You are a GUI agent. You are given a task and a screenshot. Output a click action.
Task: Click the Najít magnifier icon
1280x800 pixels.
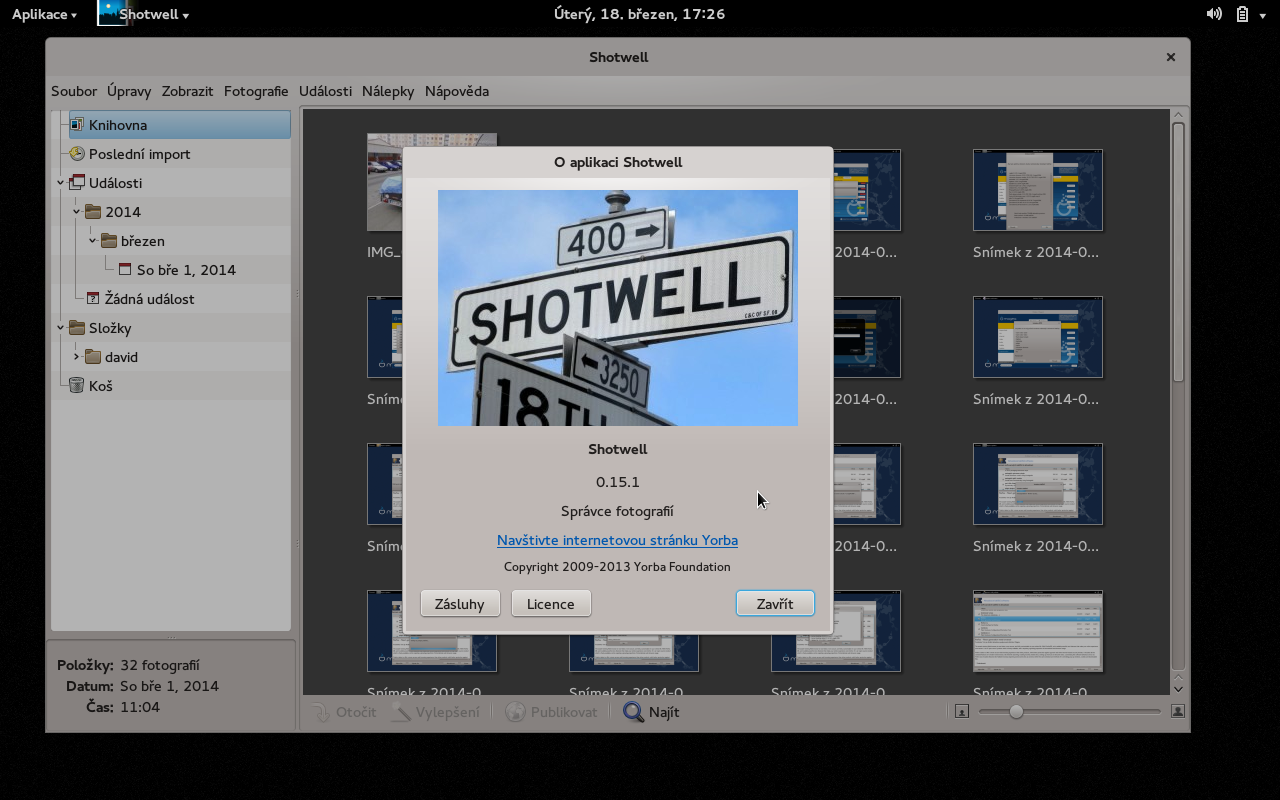[x=633, y=712]
